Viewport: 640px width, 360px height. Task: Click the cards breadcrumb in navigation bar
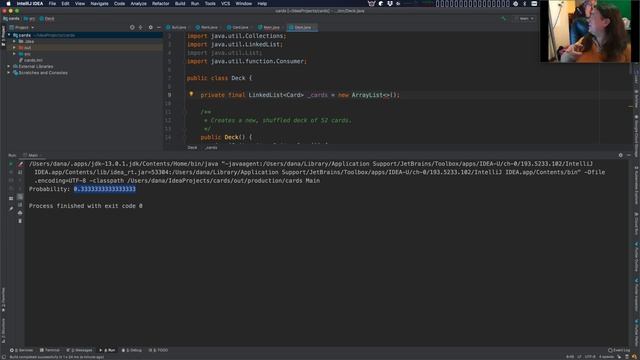(11, 18)
